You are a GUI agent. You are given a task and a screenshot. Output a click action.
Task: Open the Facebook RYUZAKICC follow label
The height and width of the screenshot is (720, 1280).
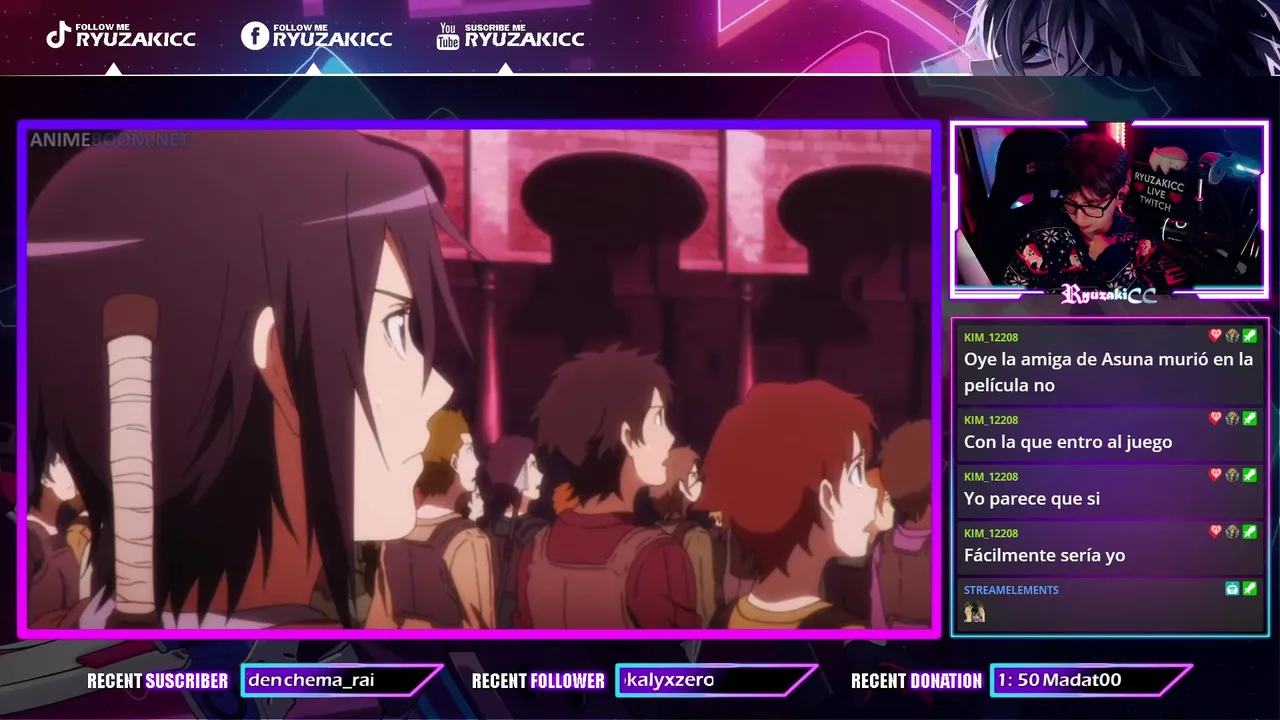pos(333,36)
